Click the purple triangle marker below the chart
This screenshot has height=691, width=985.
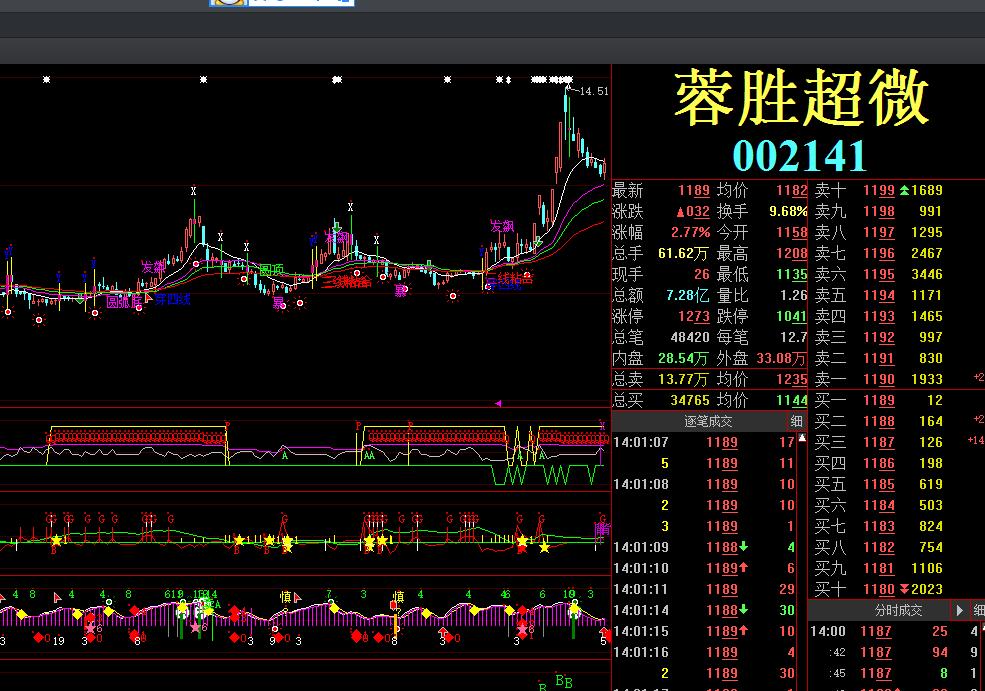point(498,403)
